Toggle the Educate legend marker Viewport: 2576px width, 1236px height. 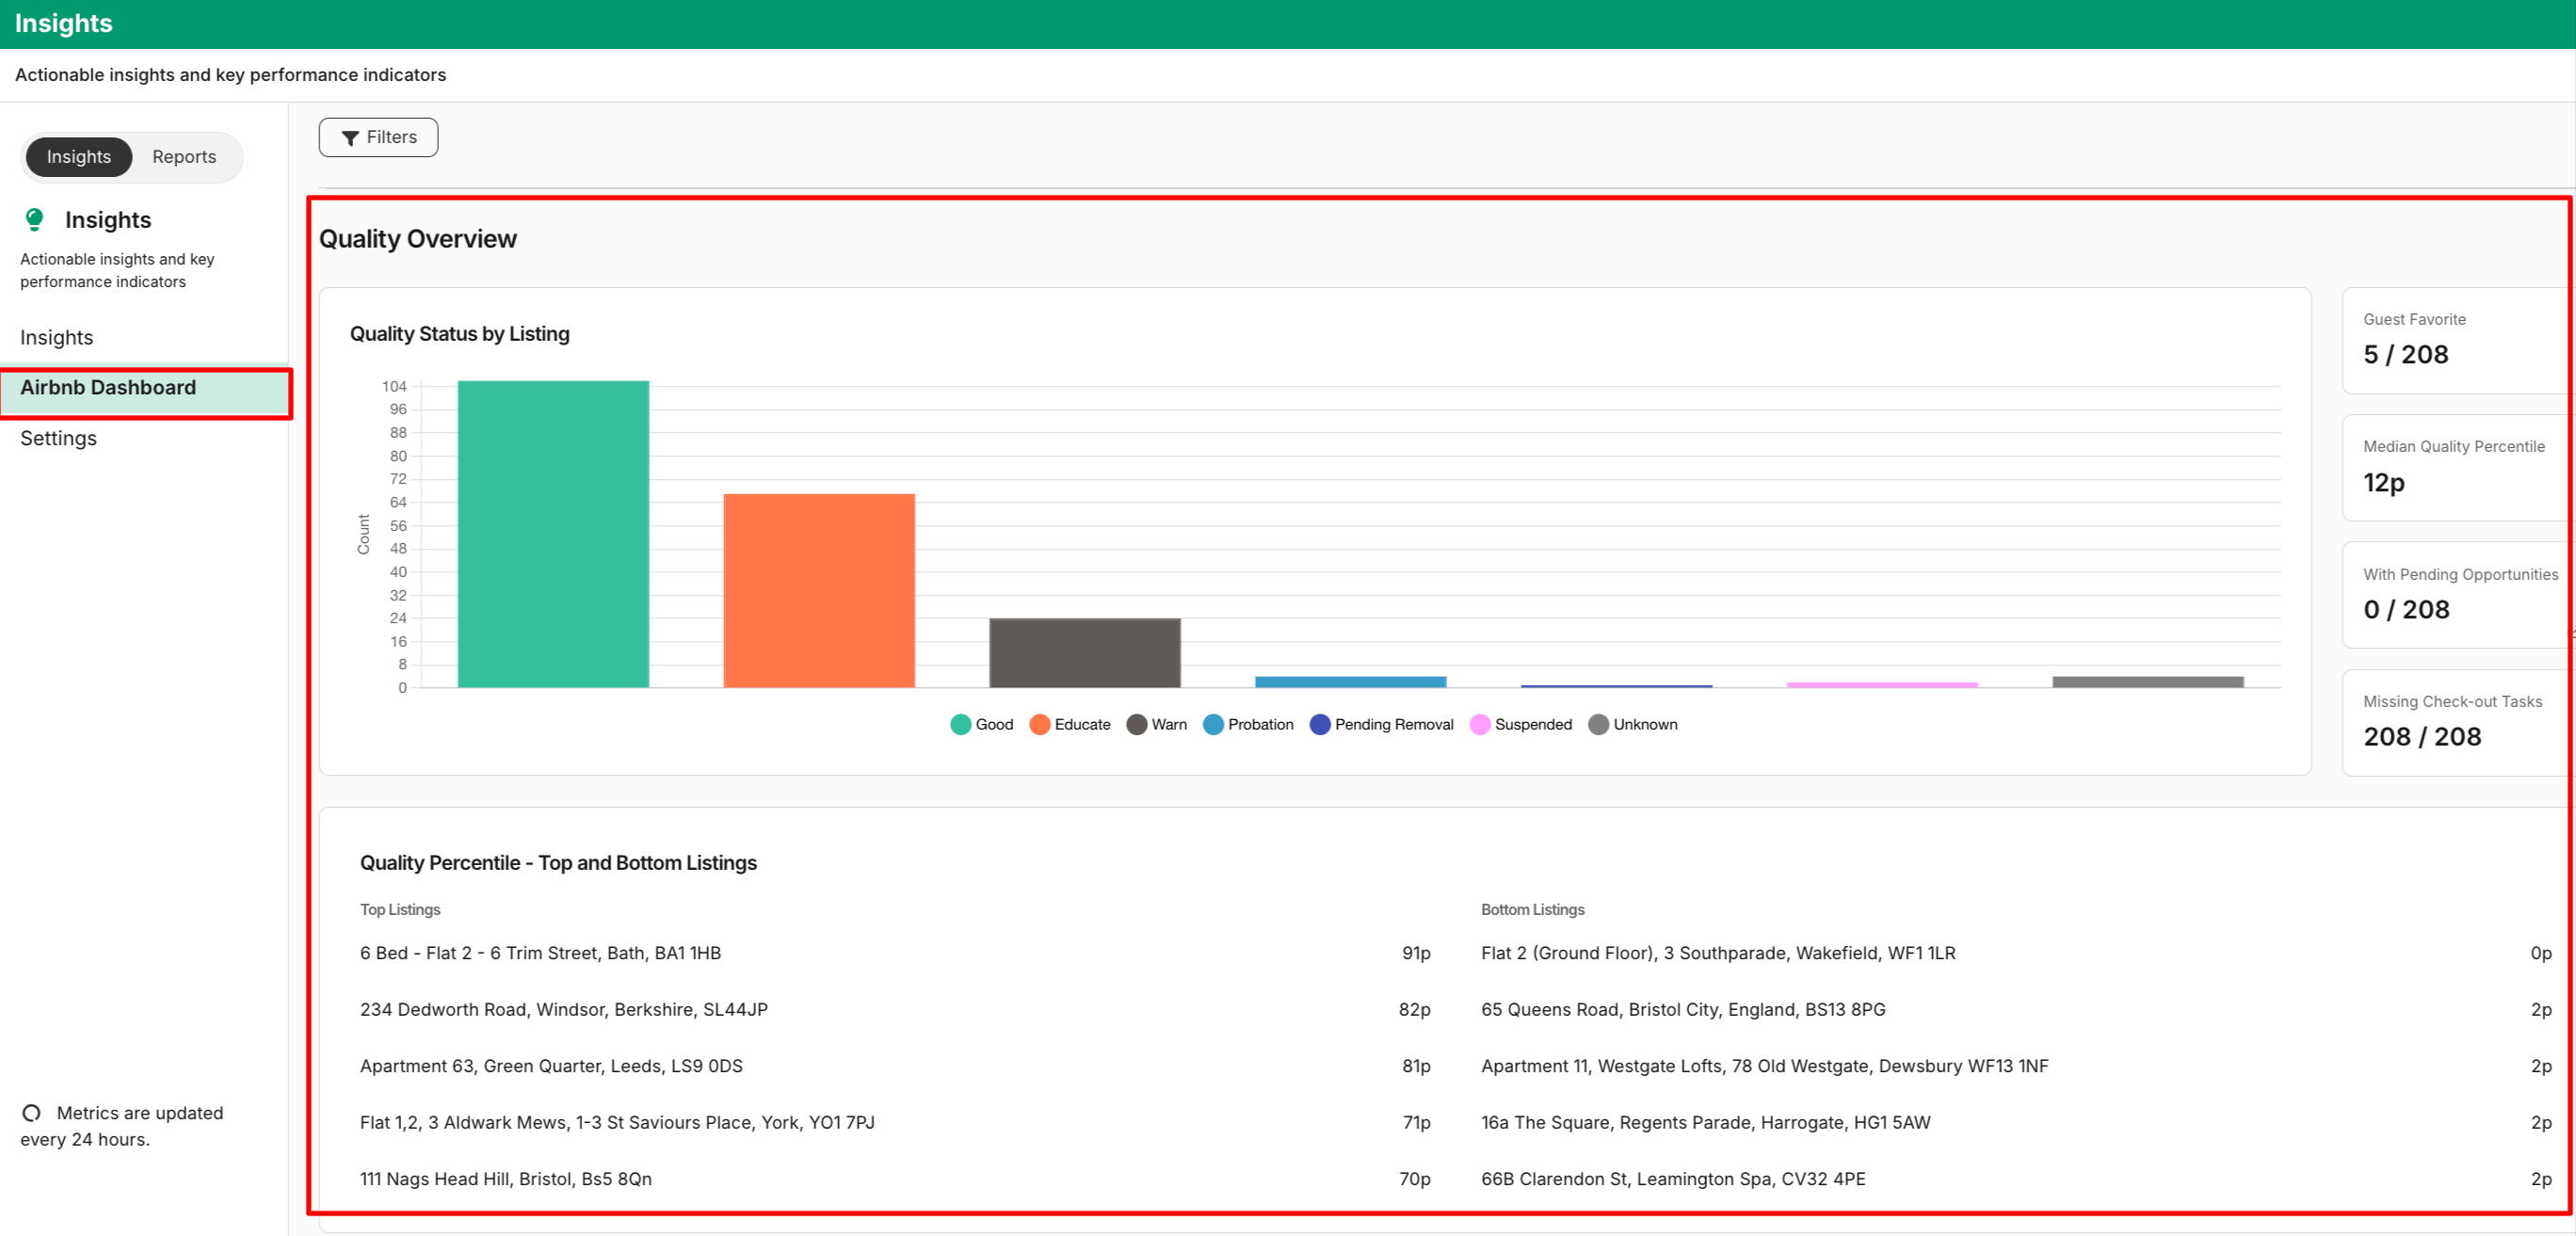[1040, 724]
